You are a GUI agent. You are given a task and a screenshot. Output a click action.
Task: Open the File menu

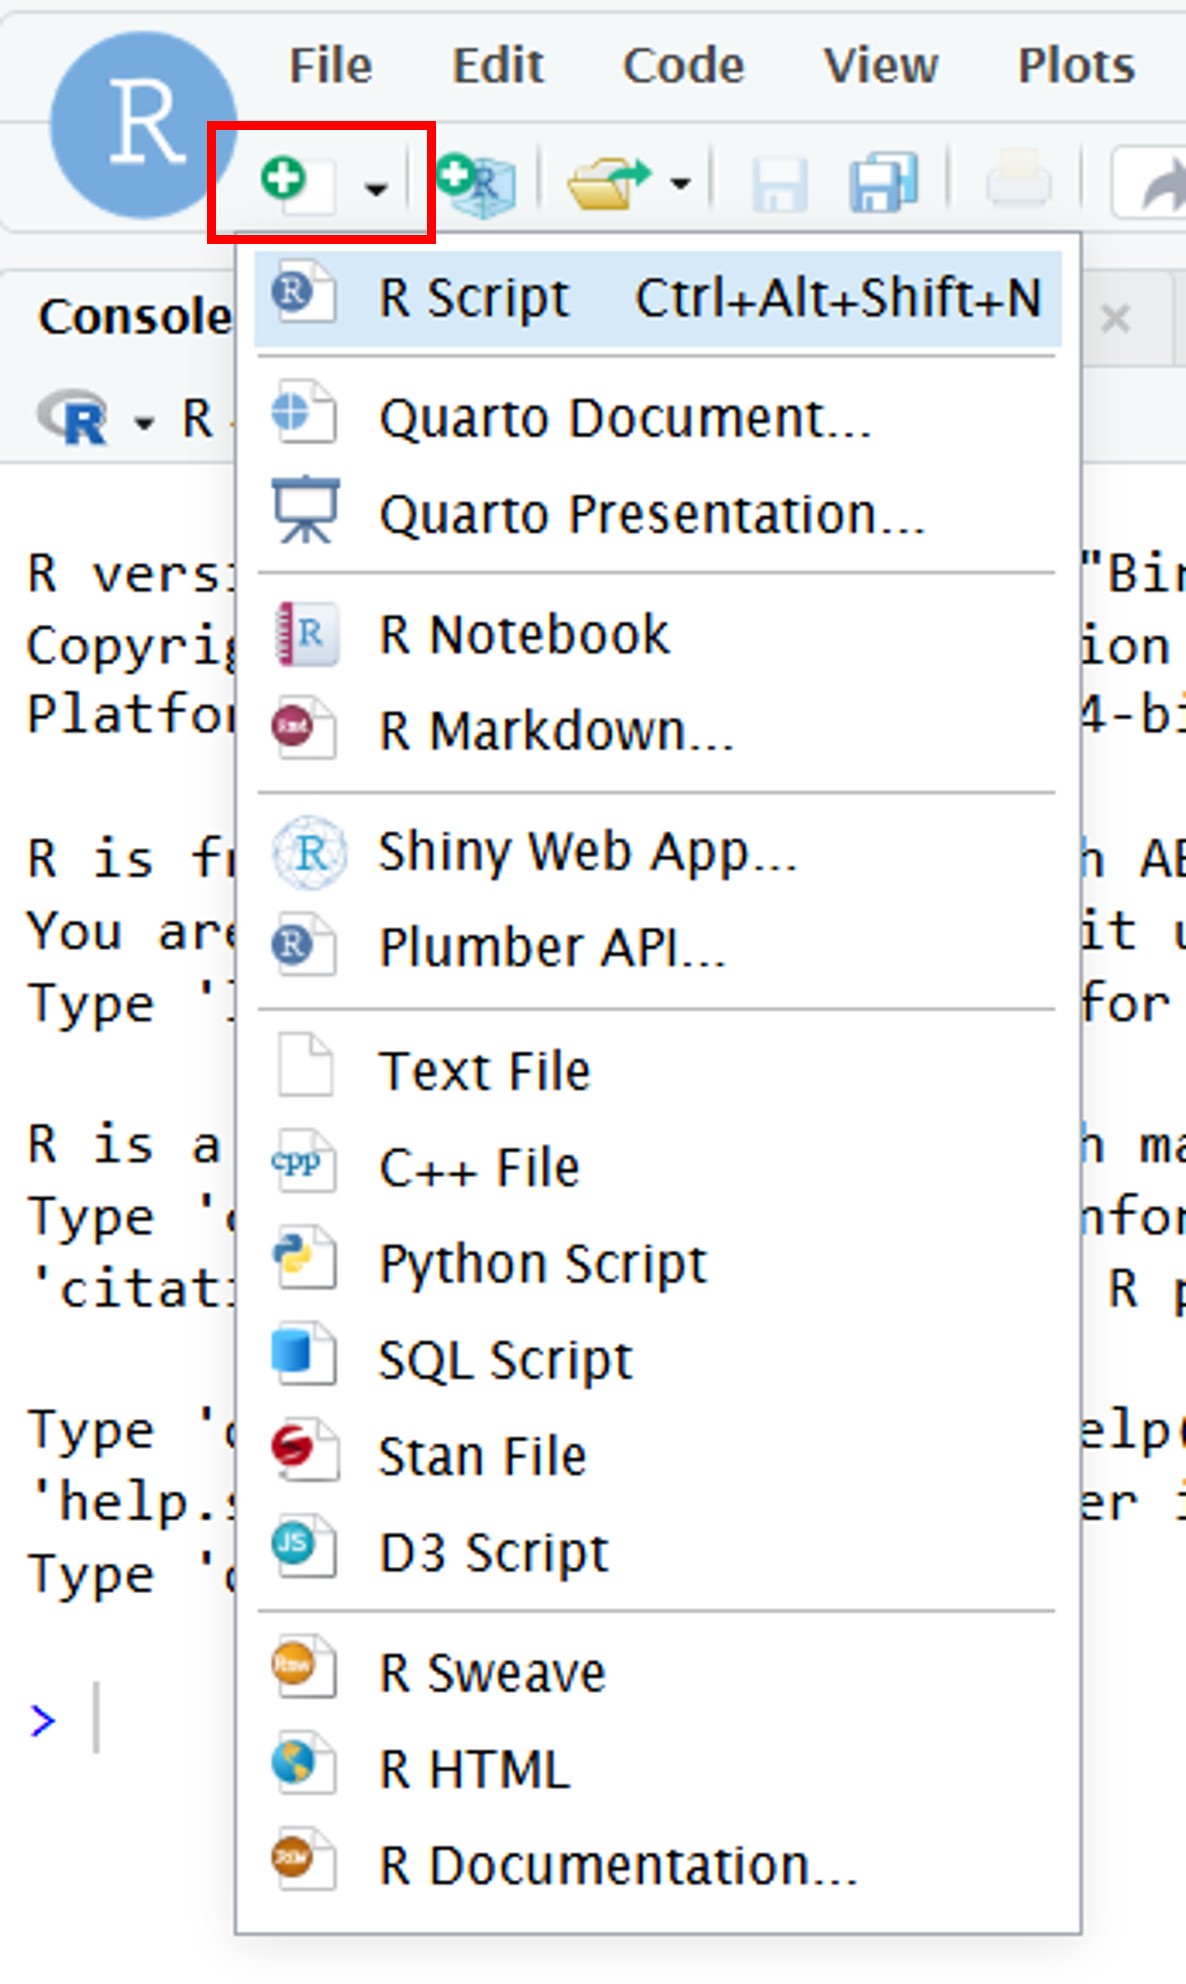click(x=330, y=66)
